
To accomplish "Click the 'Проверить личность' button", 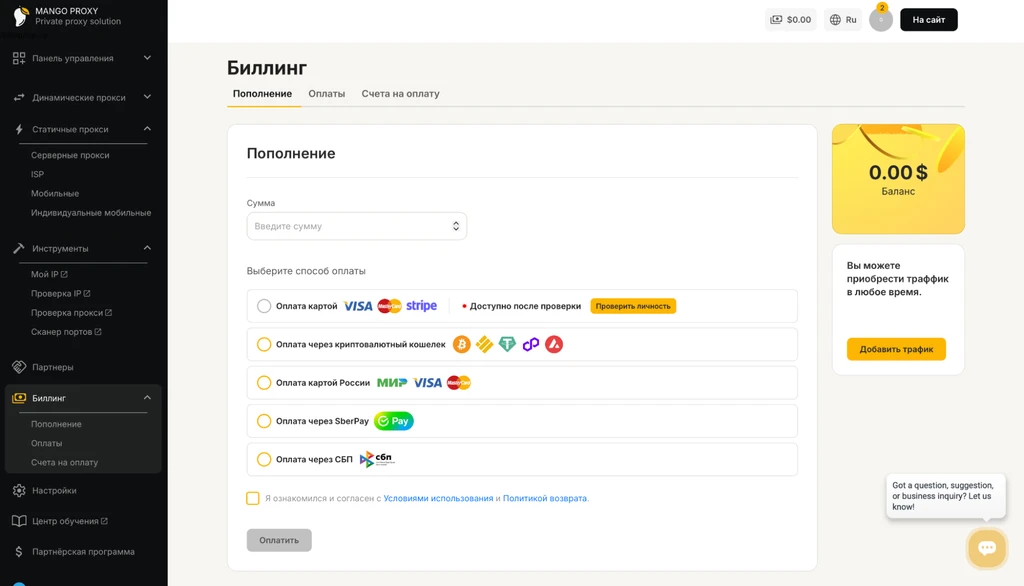I will (633, 306).
